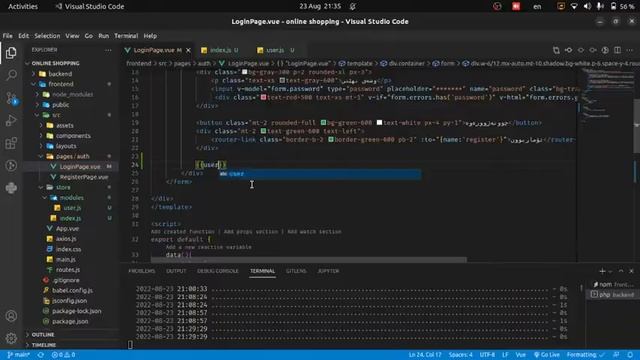Click the Vue language mode in status bar
Viewport: 640px width, 360px height.
(x=521, y=355)
